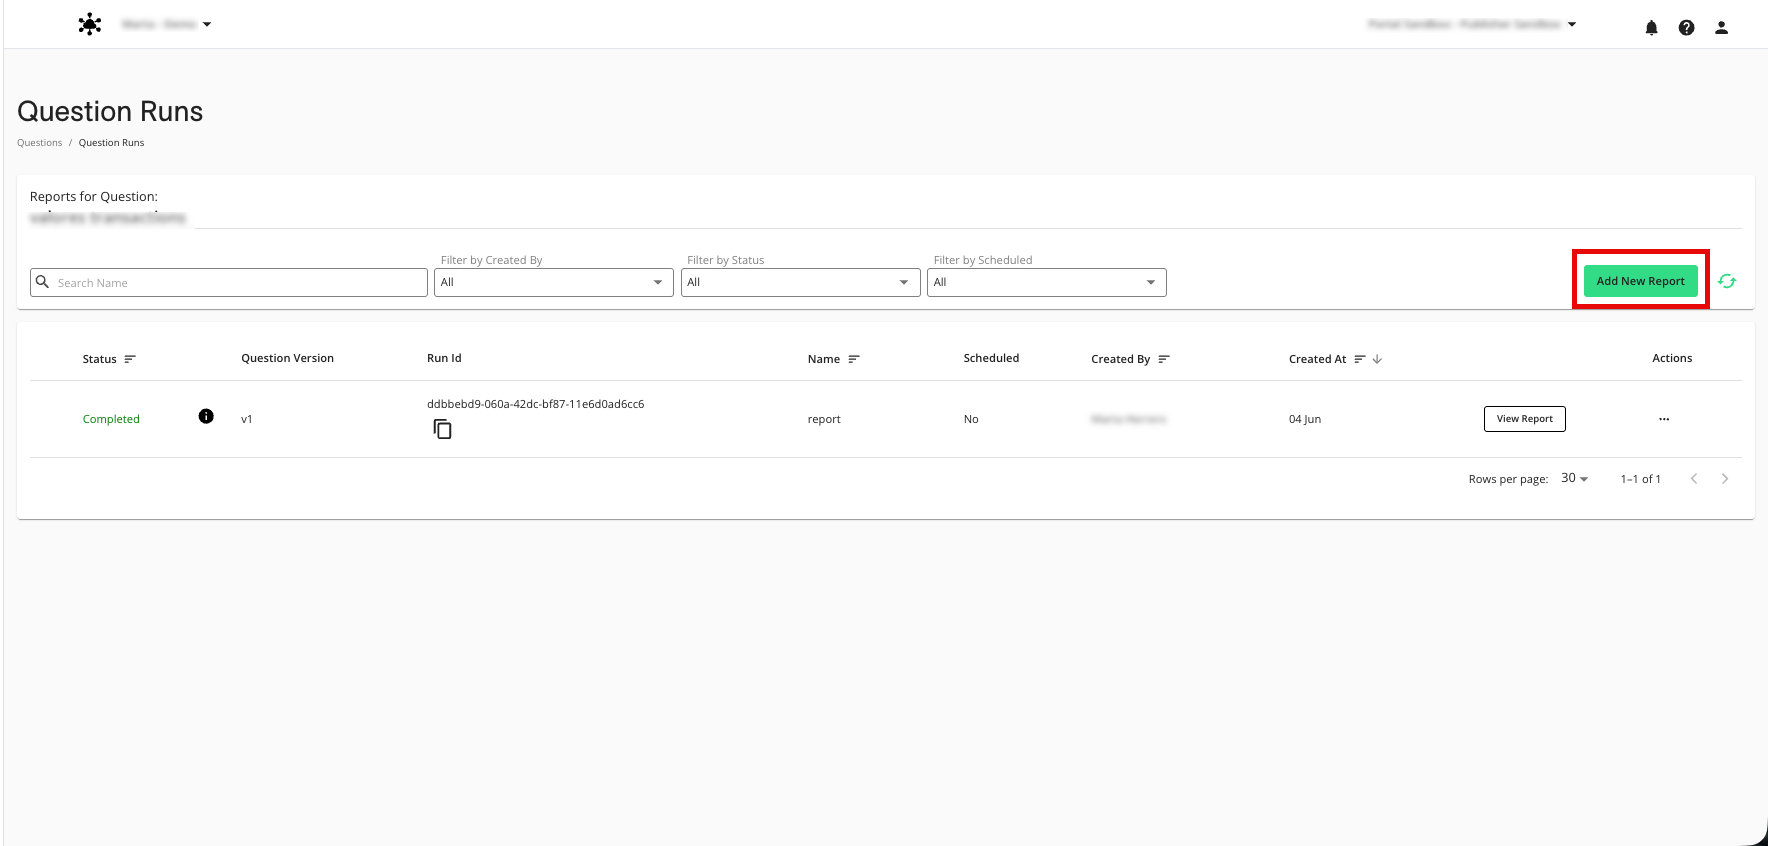1768x846 pixels.
Task: Select Run Id ddbbebd9-060a-42dc-bf87-11e6d0ad6cc6
Action: [535, 404]
